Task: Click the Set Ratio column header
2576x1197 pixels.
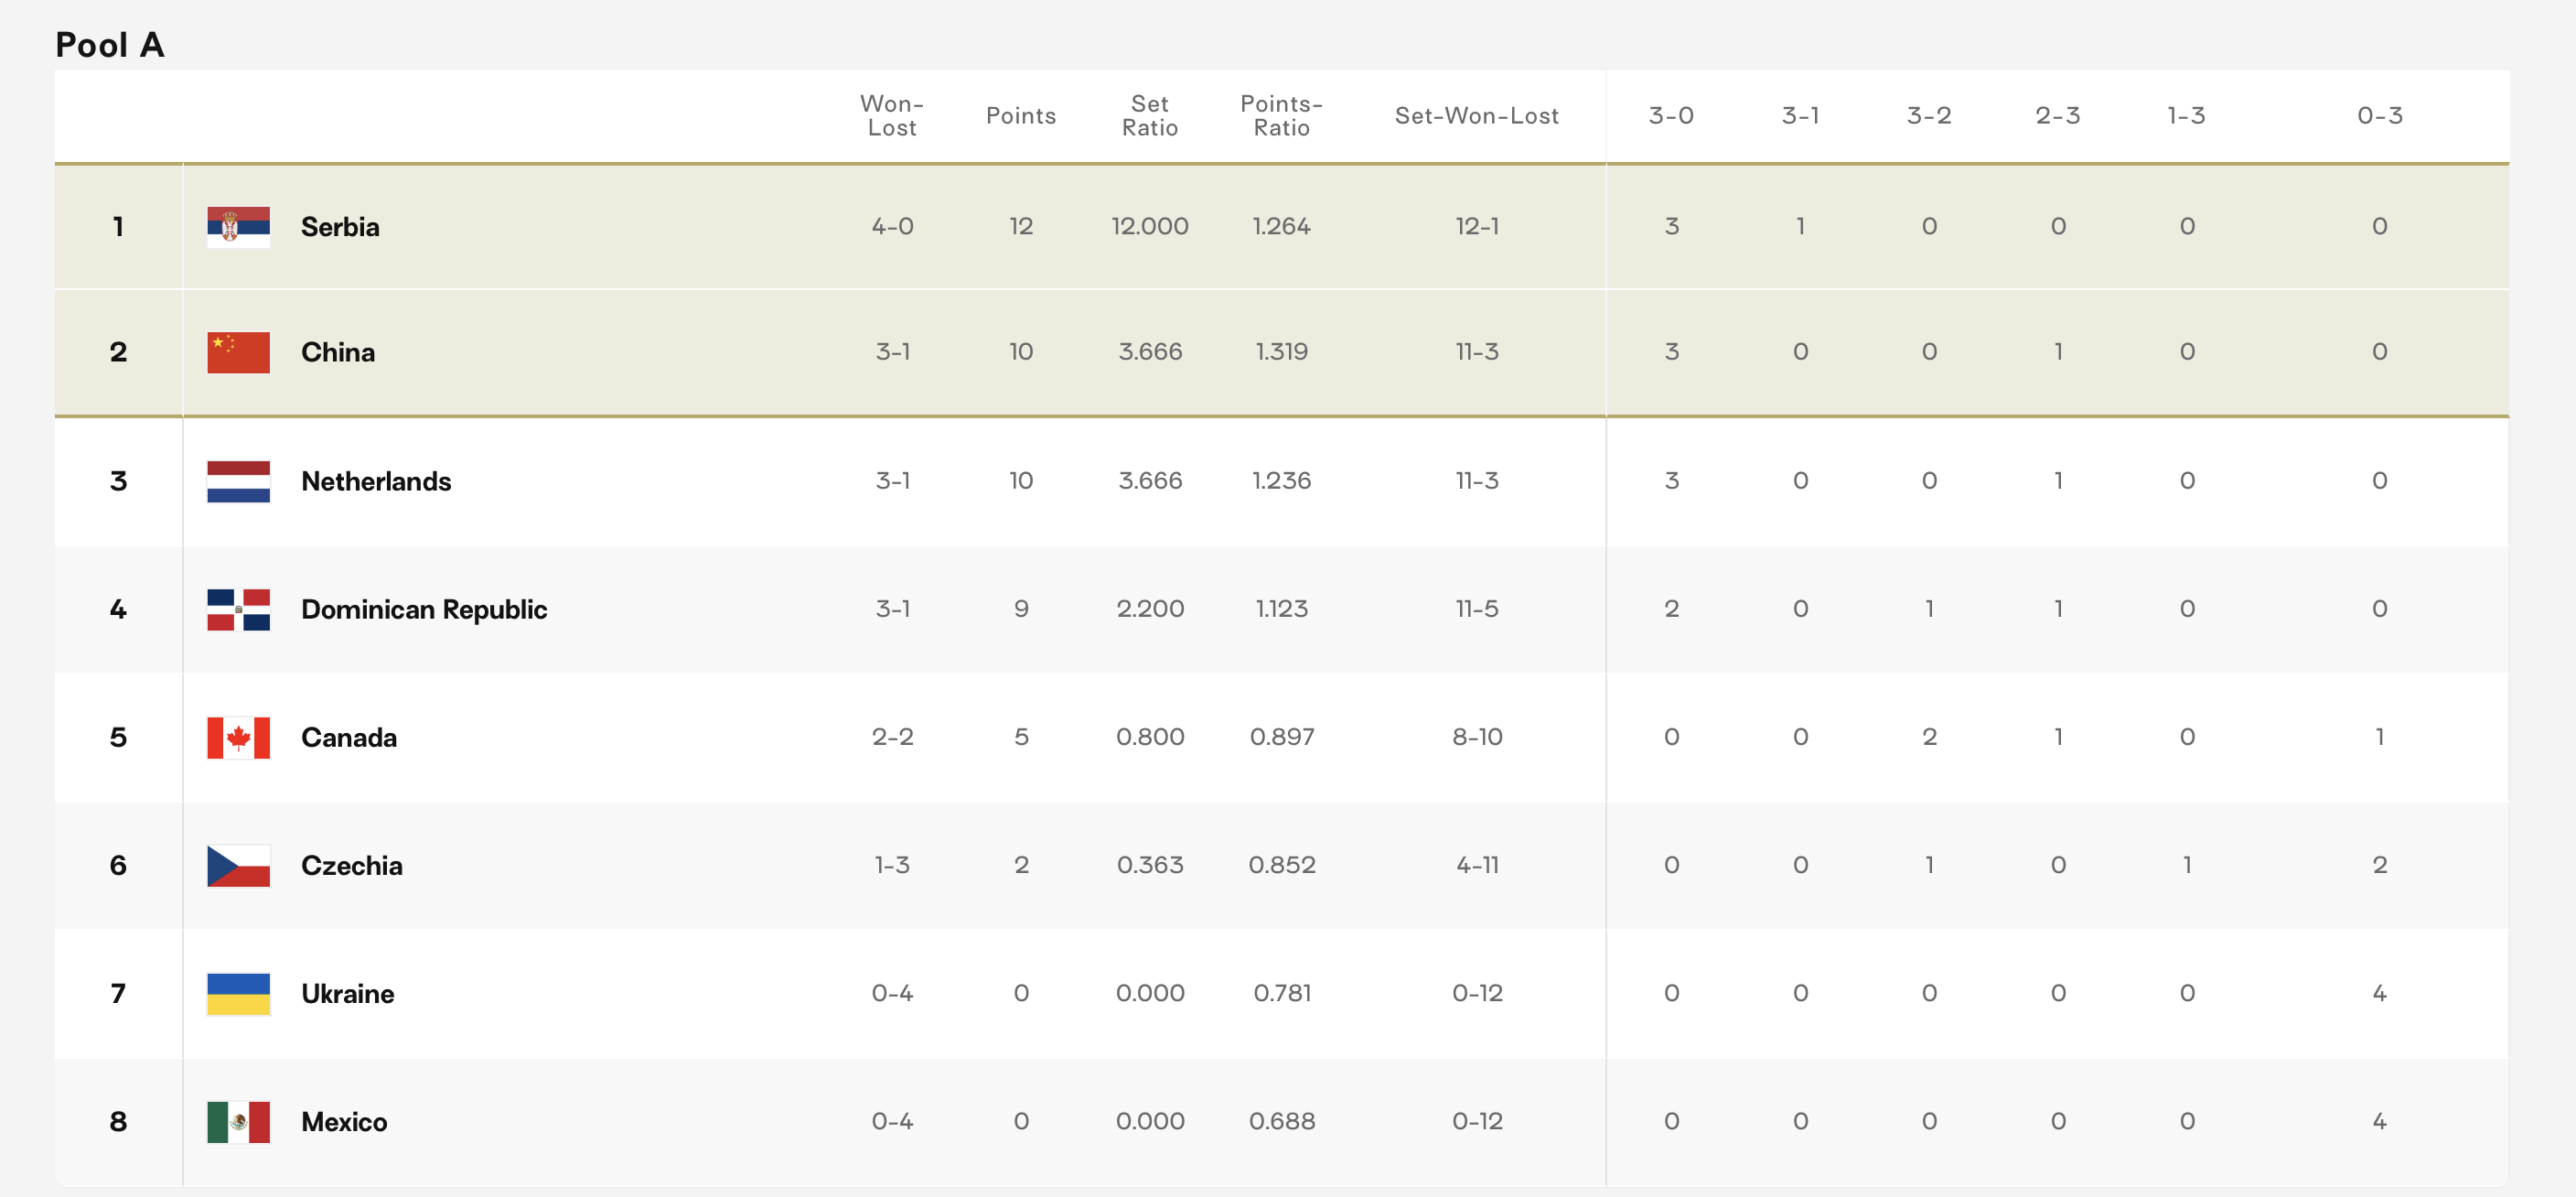Action: (x=1149, y=116)
